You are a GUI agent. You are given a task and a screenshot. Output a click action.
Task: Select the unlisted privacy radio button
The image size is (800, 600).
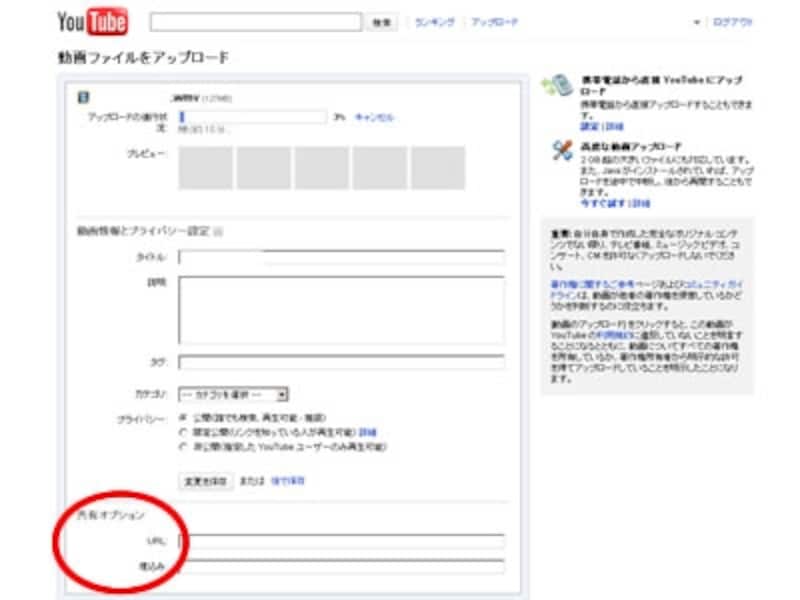point(183,433)
